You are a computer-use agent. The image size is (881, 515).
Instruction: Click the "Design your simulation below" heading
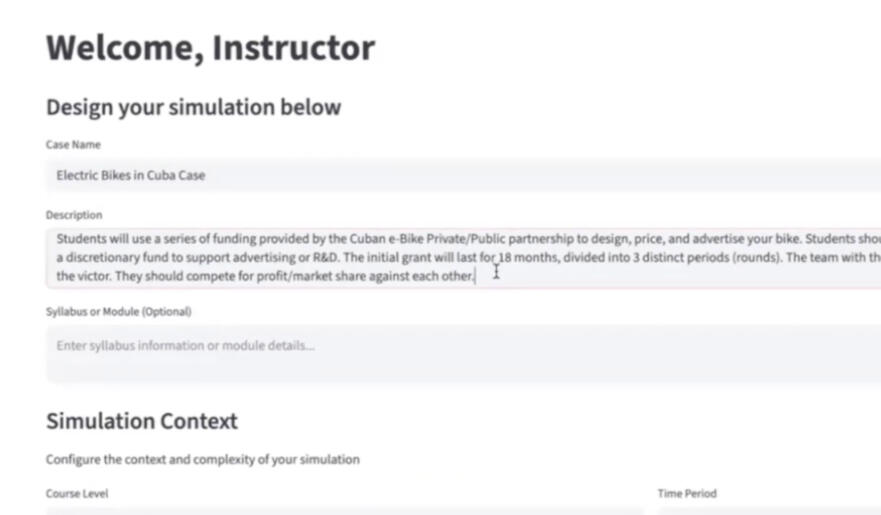pyautogui.click(x=193, y=107)
